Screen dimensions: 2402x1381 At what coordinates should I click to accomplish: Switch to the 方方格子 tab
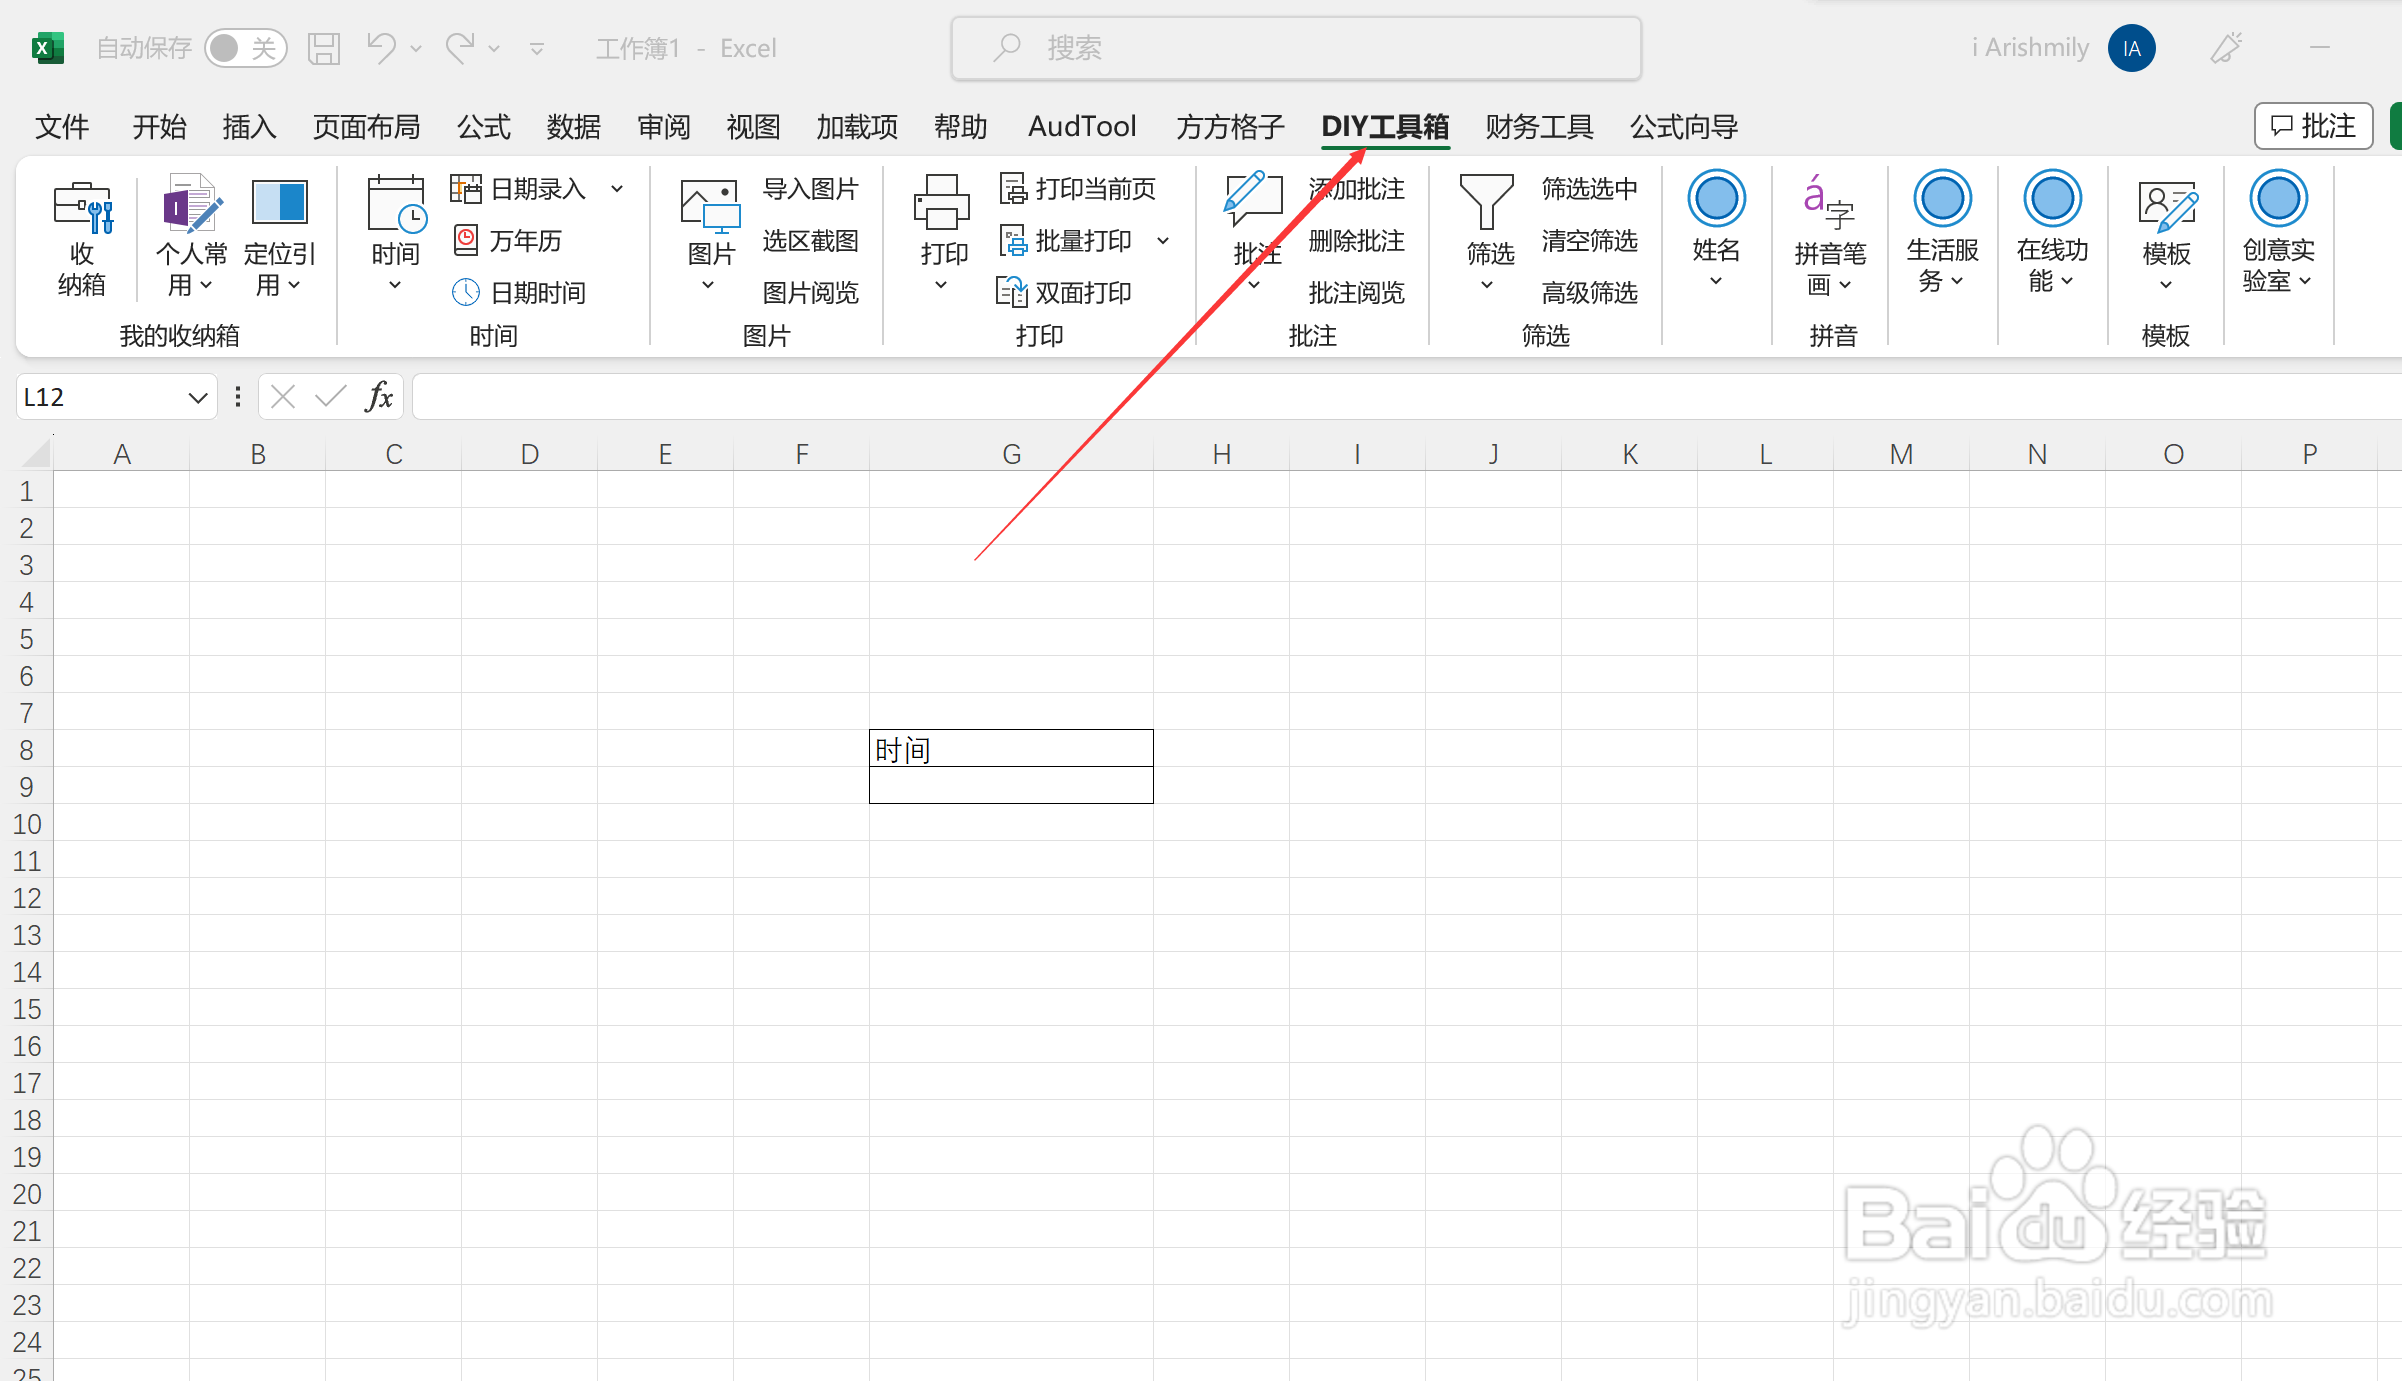click(x=1230, y=127)
